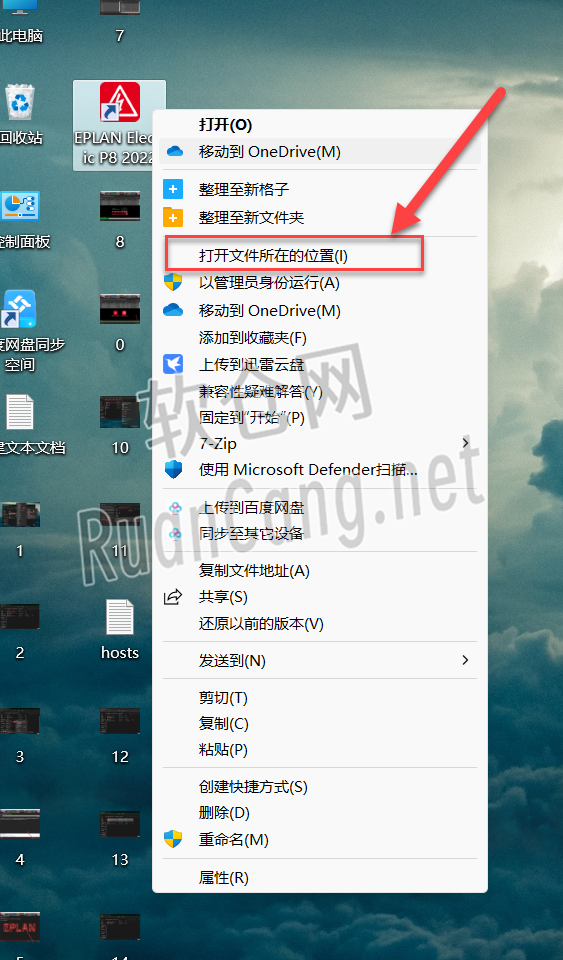Image resolution: width=563 pixels, height=960 pixels.
Task: Pin to Start with 固定到"开始"(P)
Action: pyautogui.click(x=319, y=418)
